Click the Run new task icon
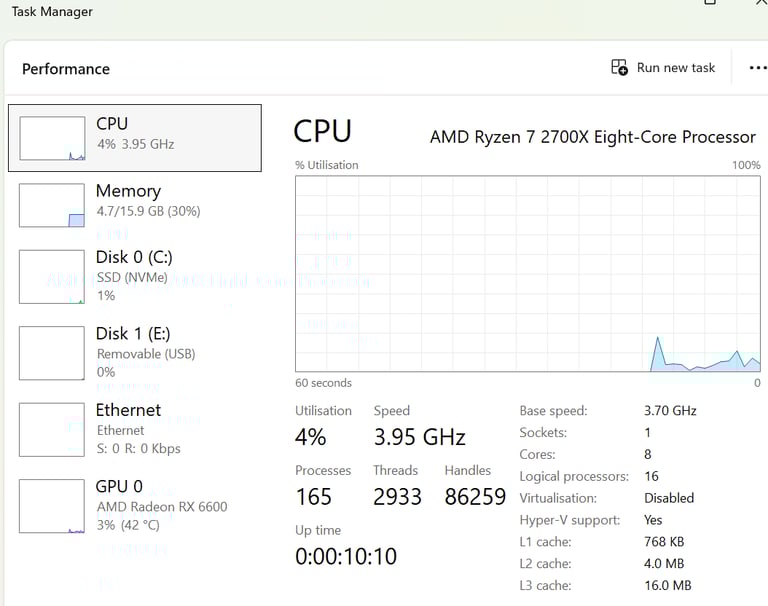Image resolution: width=768 pixels, height=606 pixels. click(619, 67)
